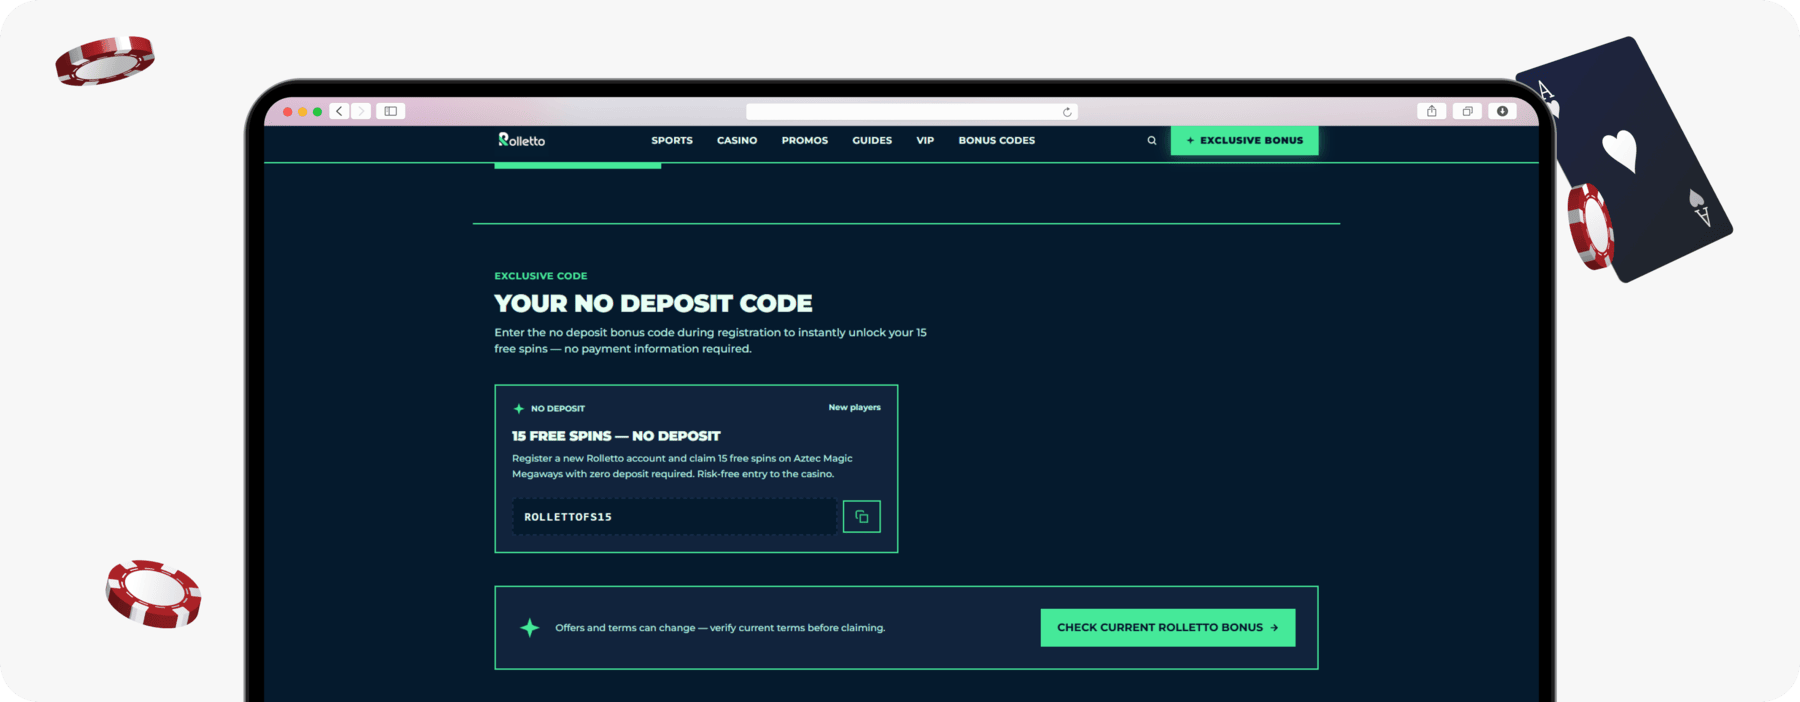Copy the ROLLETTOFS15 code via copy icon
This screenshot has height=702, width=1800.
[x=862, y=517]
